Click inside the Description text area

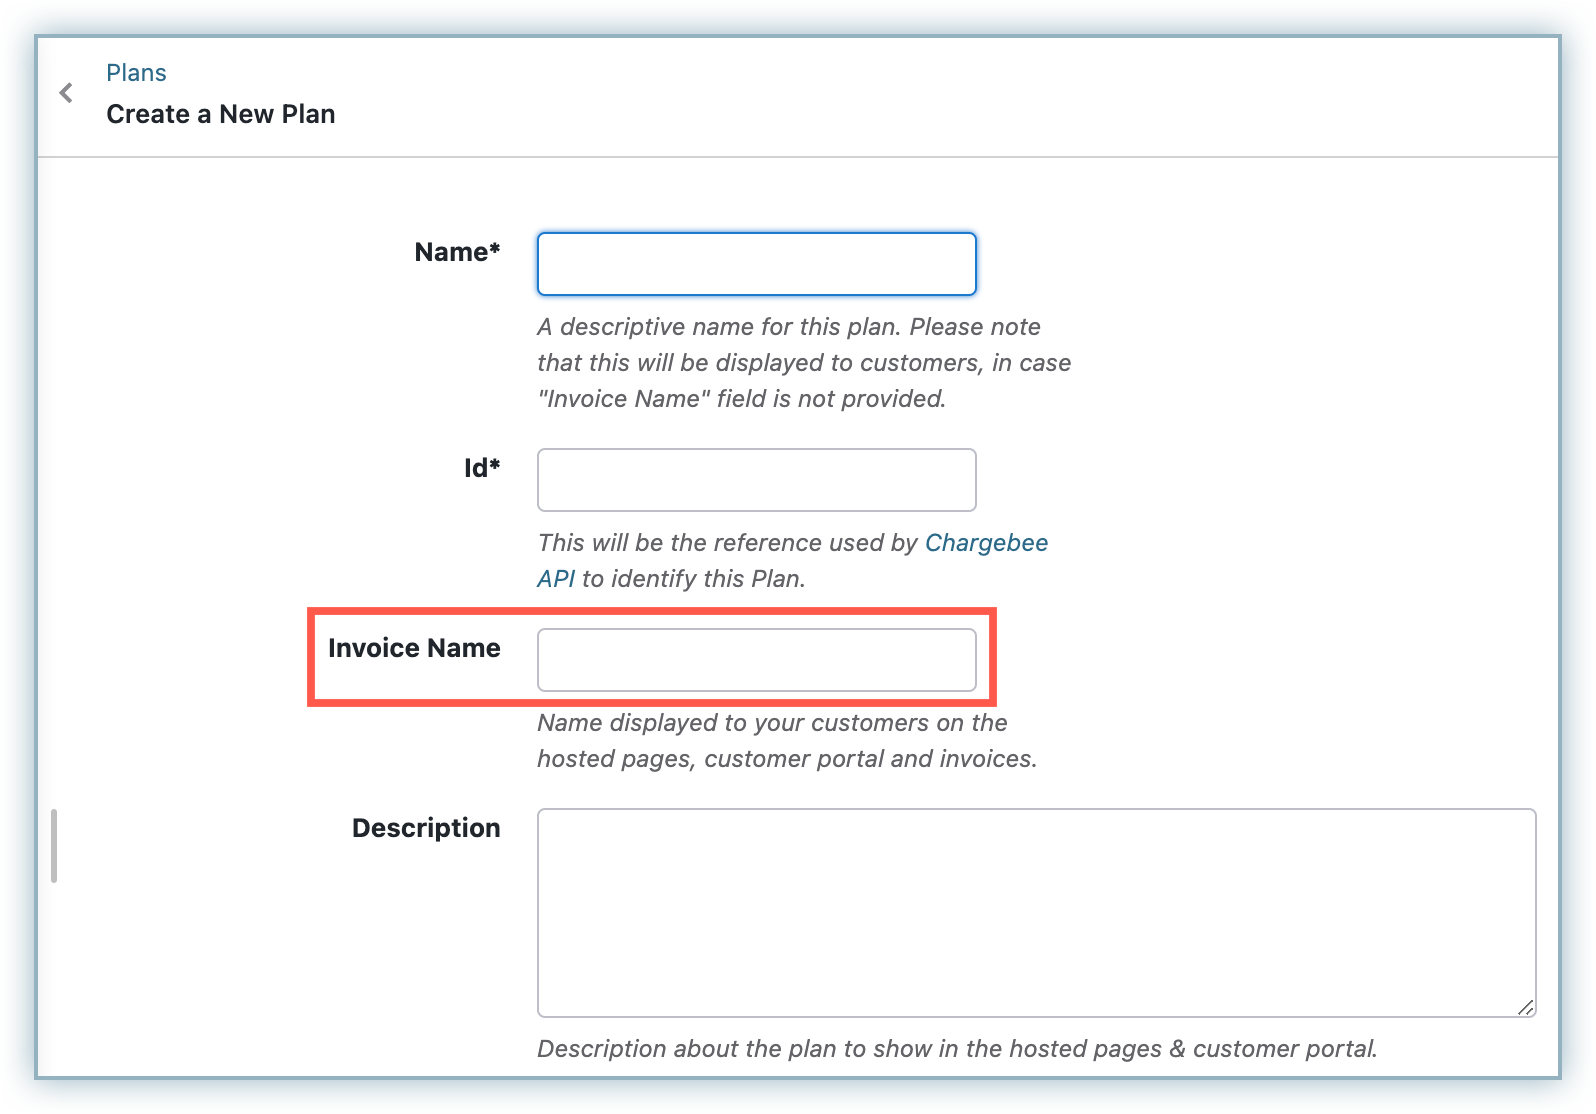(1036, 912)
